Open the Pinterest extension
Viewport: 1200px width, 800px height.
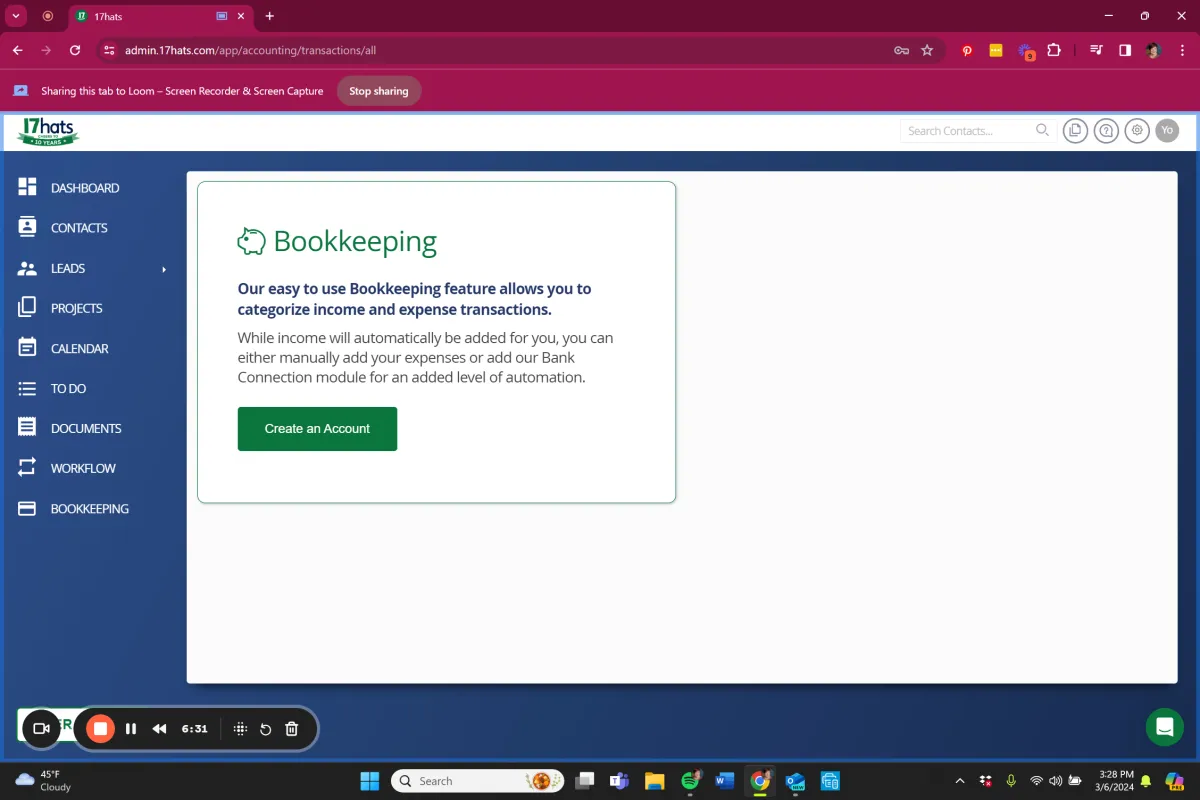point(967,50)
